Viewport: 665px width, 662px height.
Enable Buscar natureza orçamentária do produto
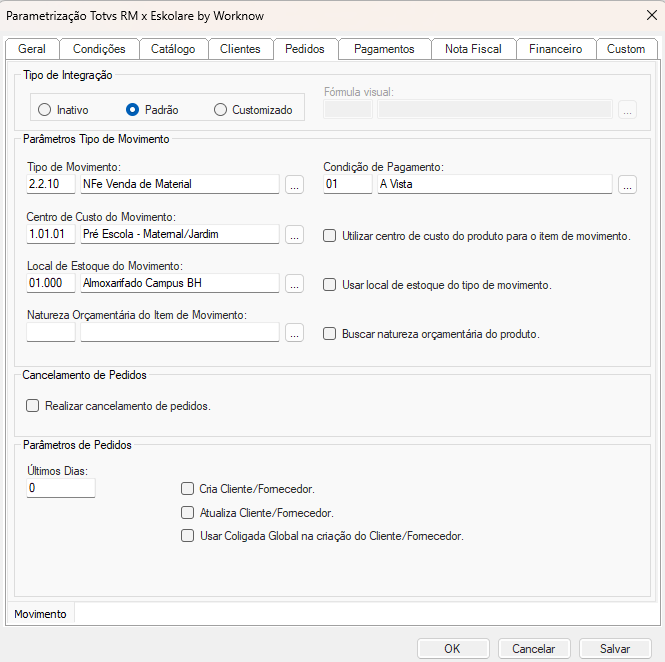329,334
